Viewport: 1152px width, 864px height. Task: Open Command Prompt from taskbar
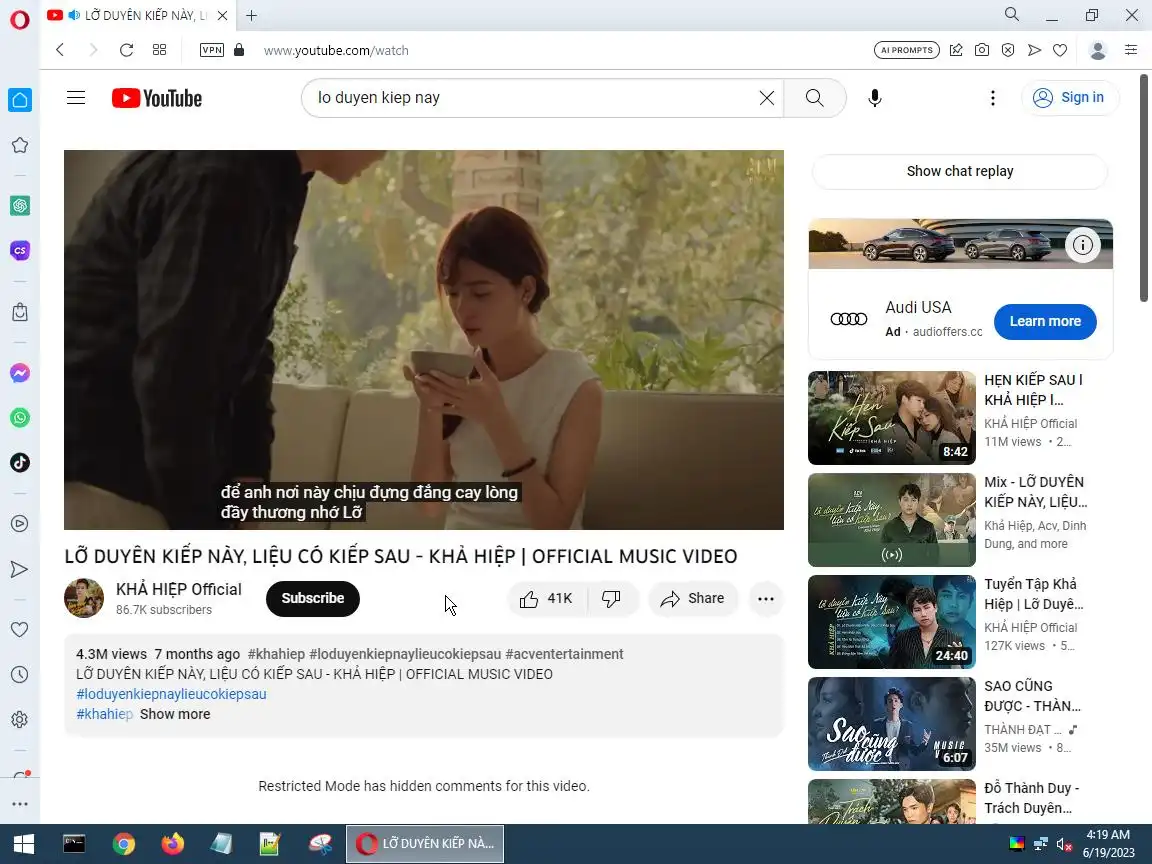click(x=73, y=844)
